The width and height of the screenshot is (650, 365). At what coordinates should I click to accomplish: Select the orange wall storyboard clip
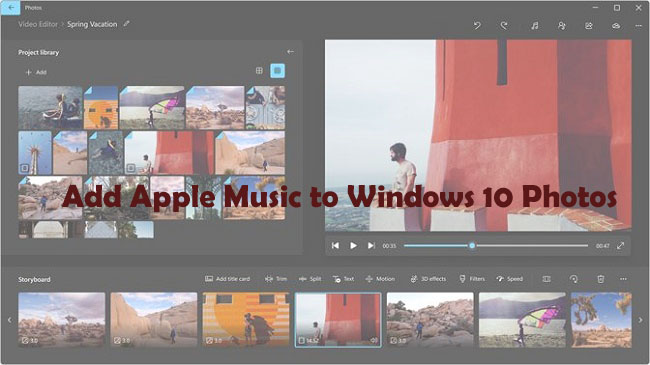(x=246, y=320)
